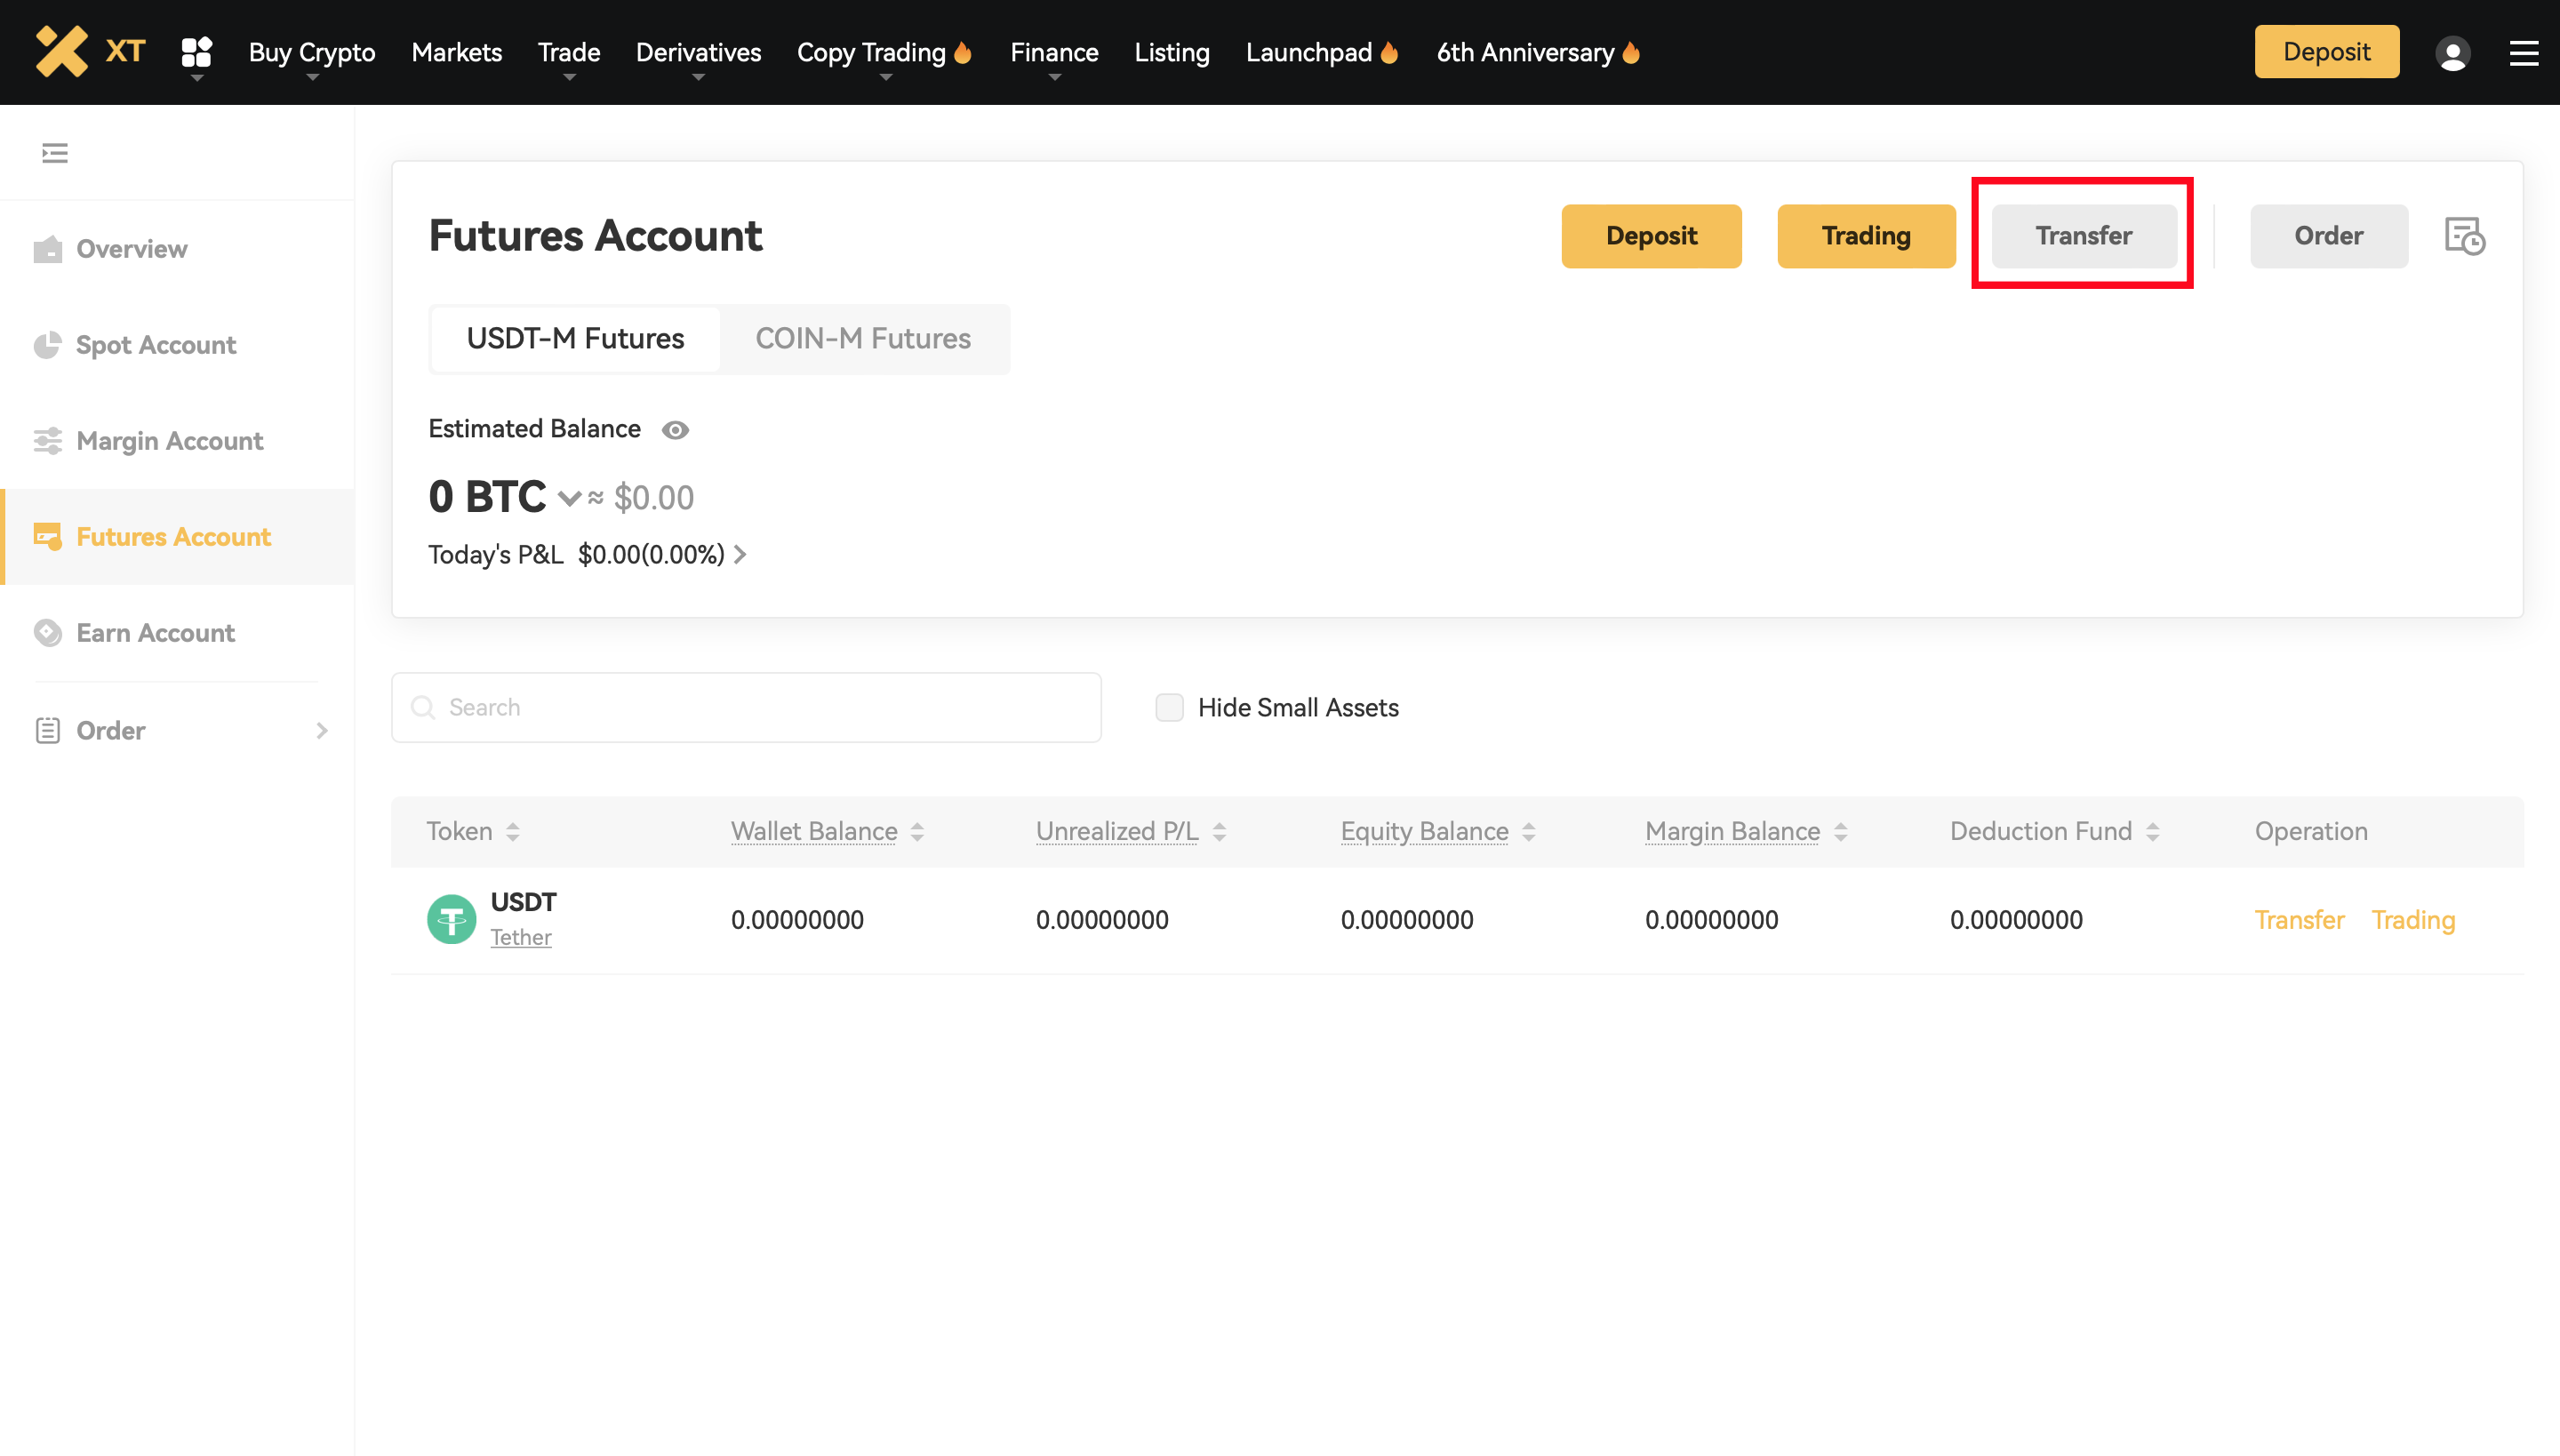The image size is (2560, 1456).
Task: Collapse the sidebar with menu-fold icon
Action: coord(55,153)
